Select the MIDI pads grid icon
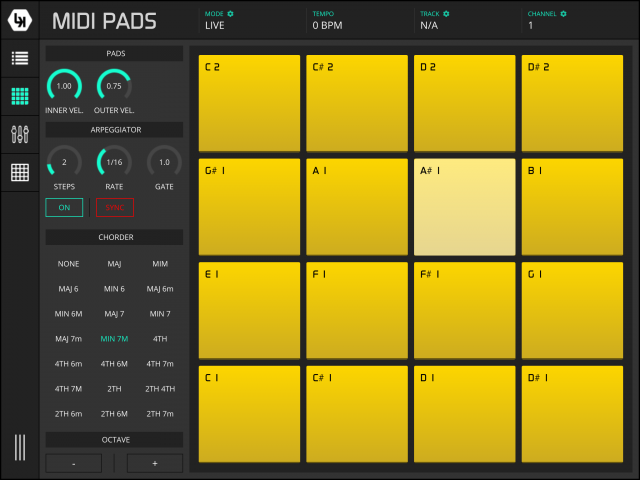Image resolution: width=640 pixels, height=480 pixels. click(x=20, y=97)
